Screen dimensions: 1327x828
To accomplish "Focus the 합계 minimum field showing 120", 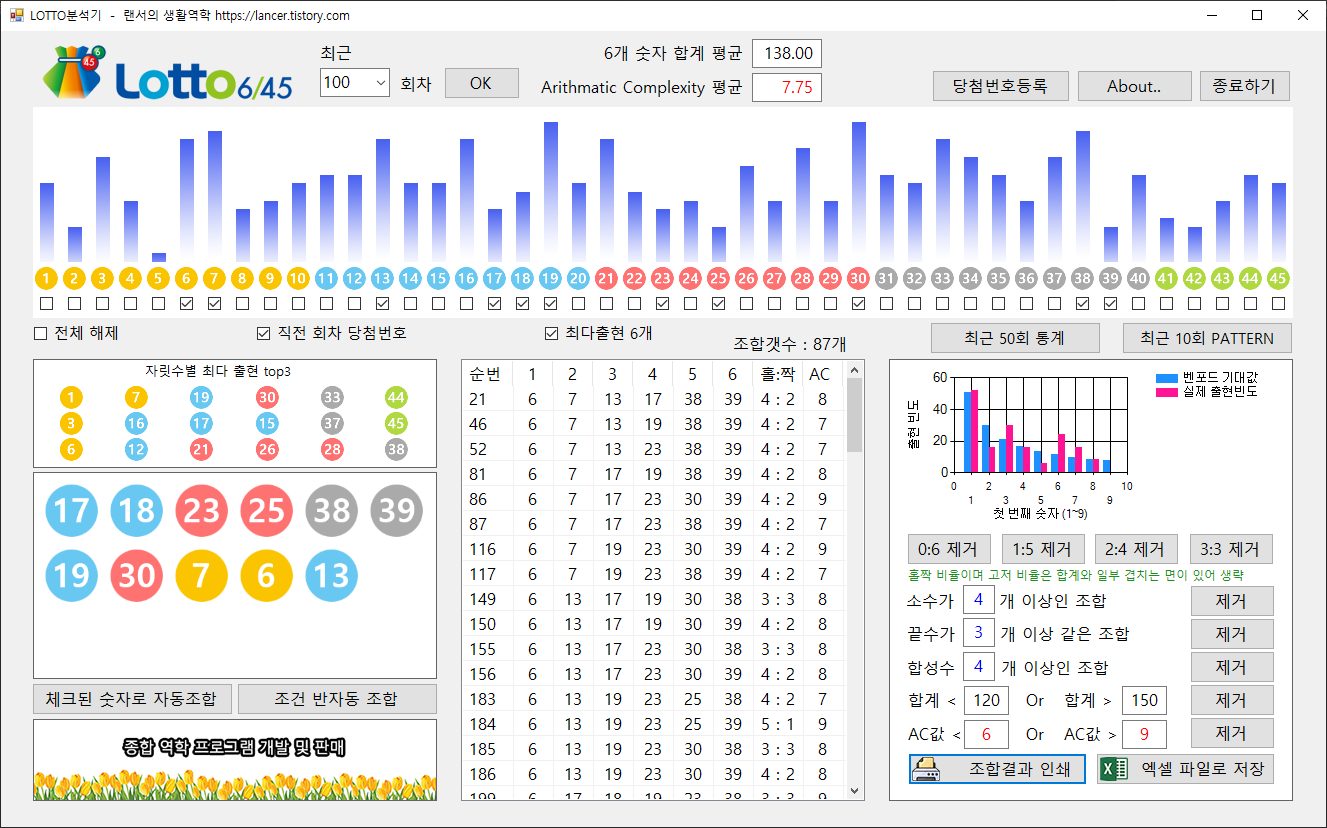I will point(986,700).
